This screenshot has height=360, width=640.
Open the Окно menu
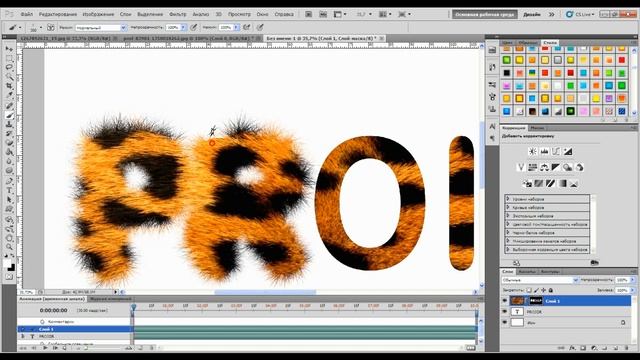(262, 14)
